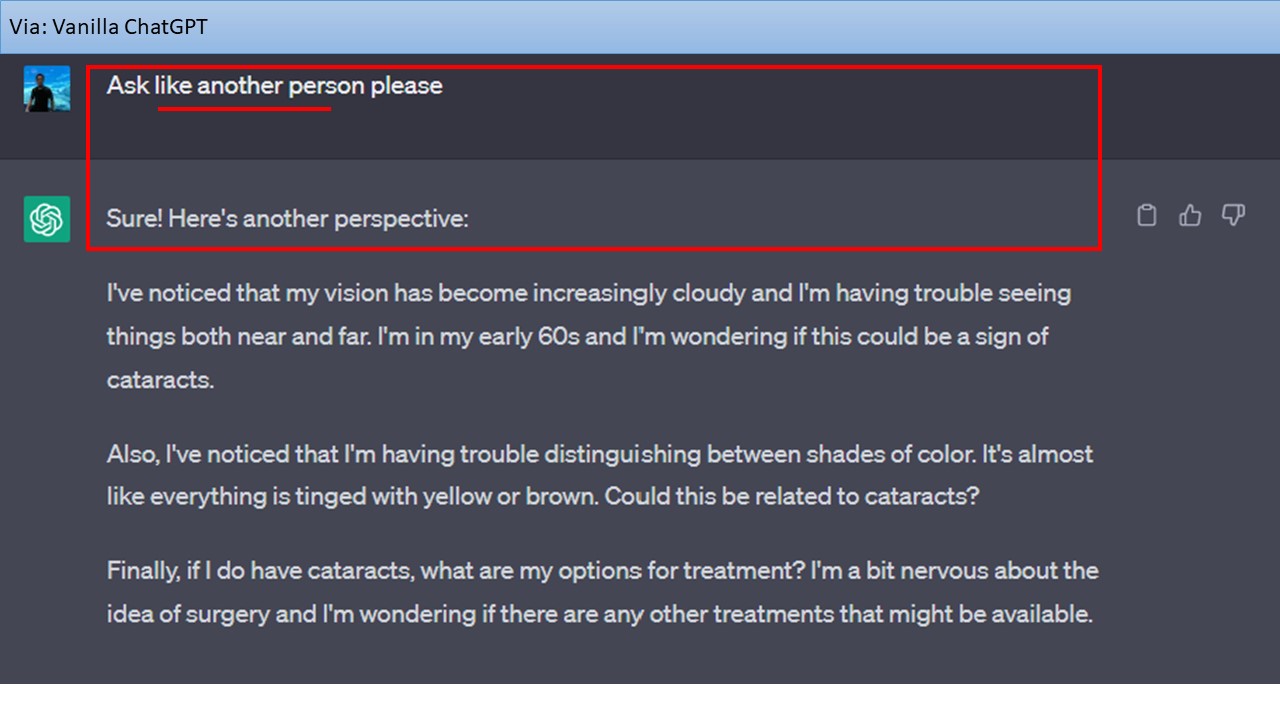Screen dimensions: 1280x720
Task: Click the red underline beneath 'like another'
Action: coord(244,109)
